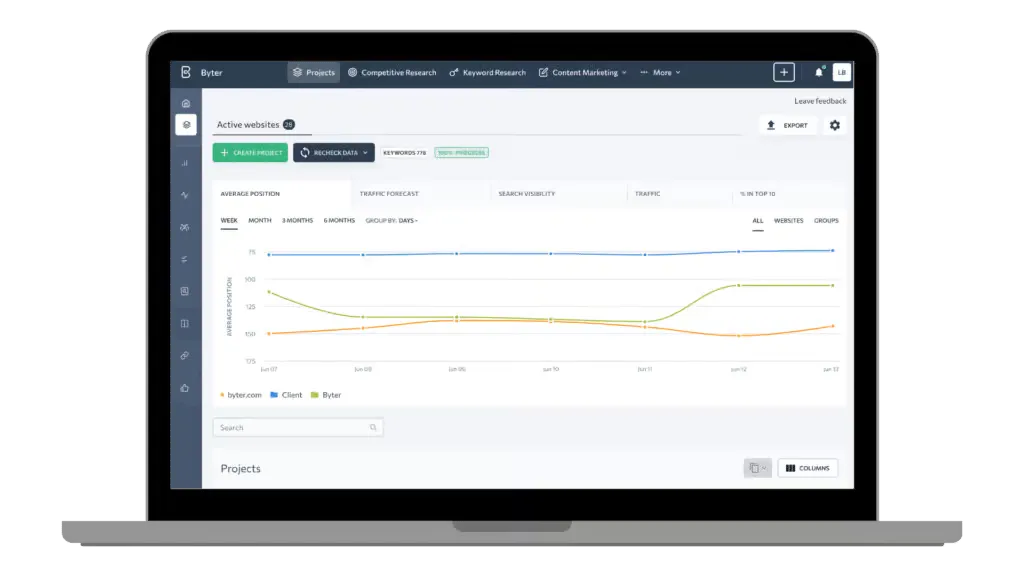Open the binoculars icon in sidebar
This screenshot has width=1024, height=576.
click(x=185, y=227)
